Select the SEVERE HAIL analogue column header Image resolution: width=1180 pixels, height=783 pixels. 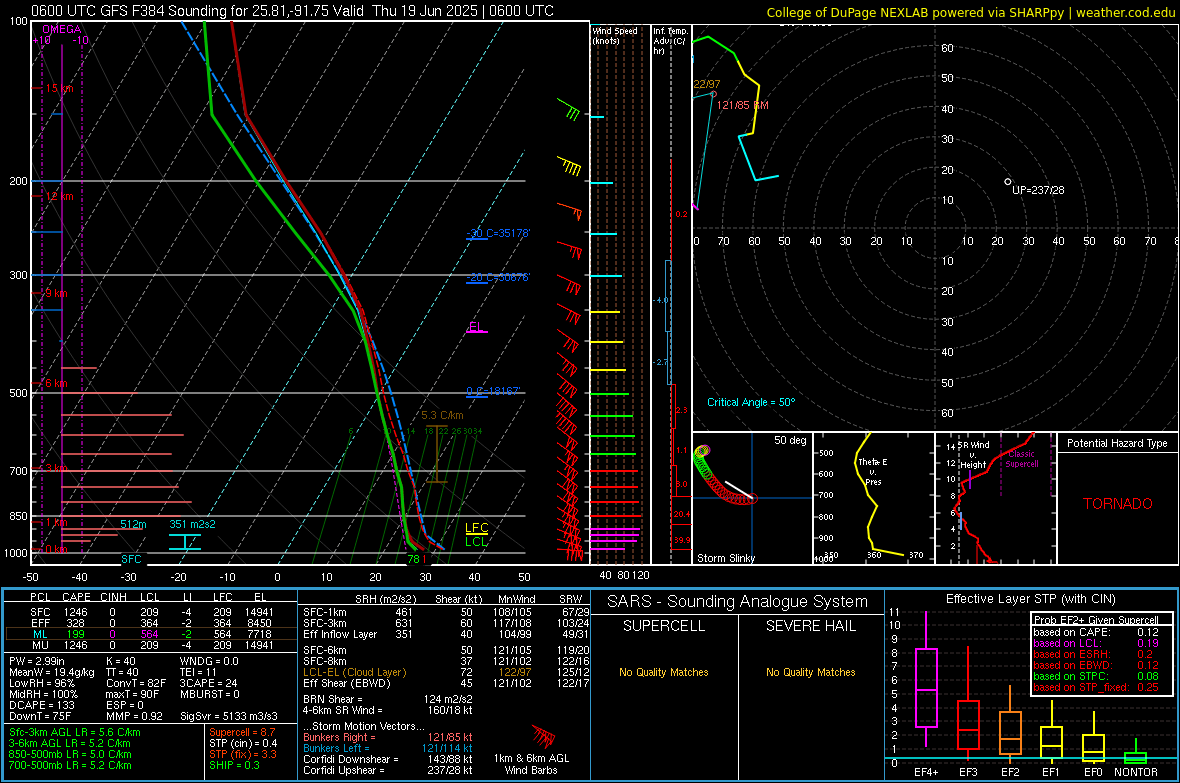[810, 626]
